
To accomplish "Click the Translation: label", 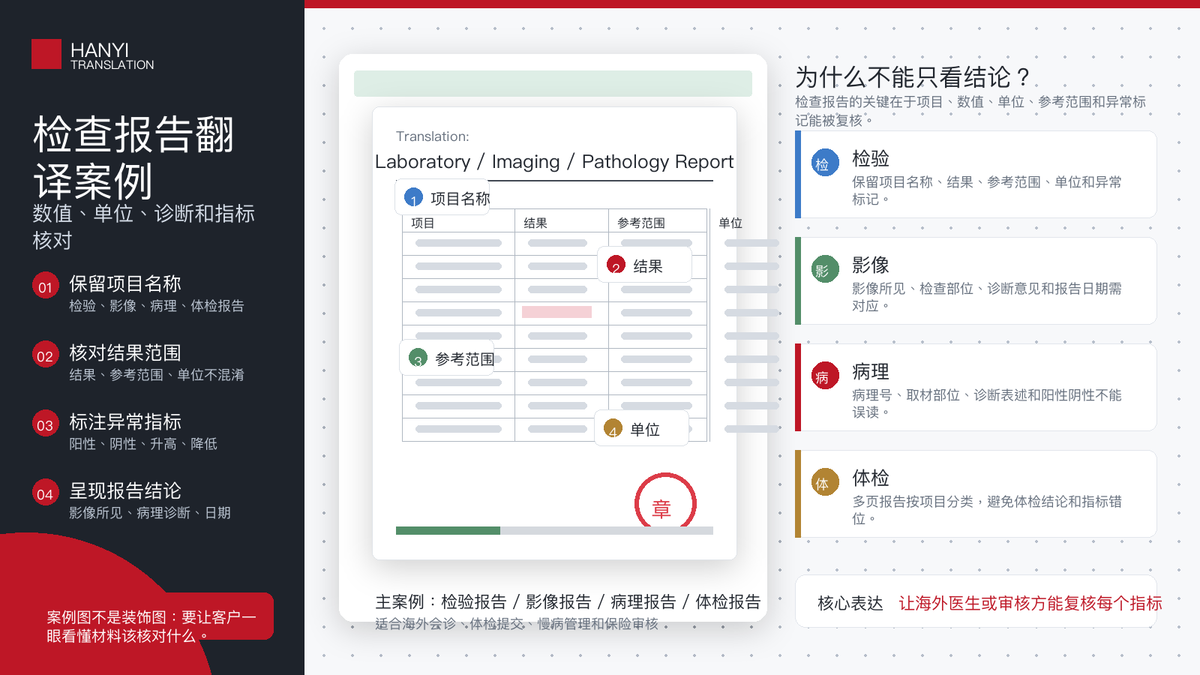I will click(x=432, y=137).
